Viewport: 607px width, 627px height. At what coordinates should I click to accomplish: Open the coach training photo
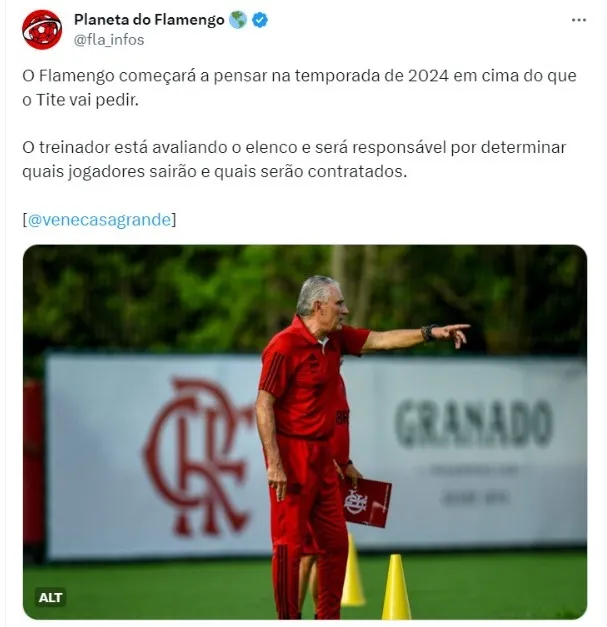pyautogui.click(x=305, y=432)
